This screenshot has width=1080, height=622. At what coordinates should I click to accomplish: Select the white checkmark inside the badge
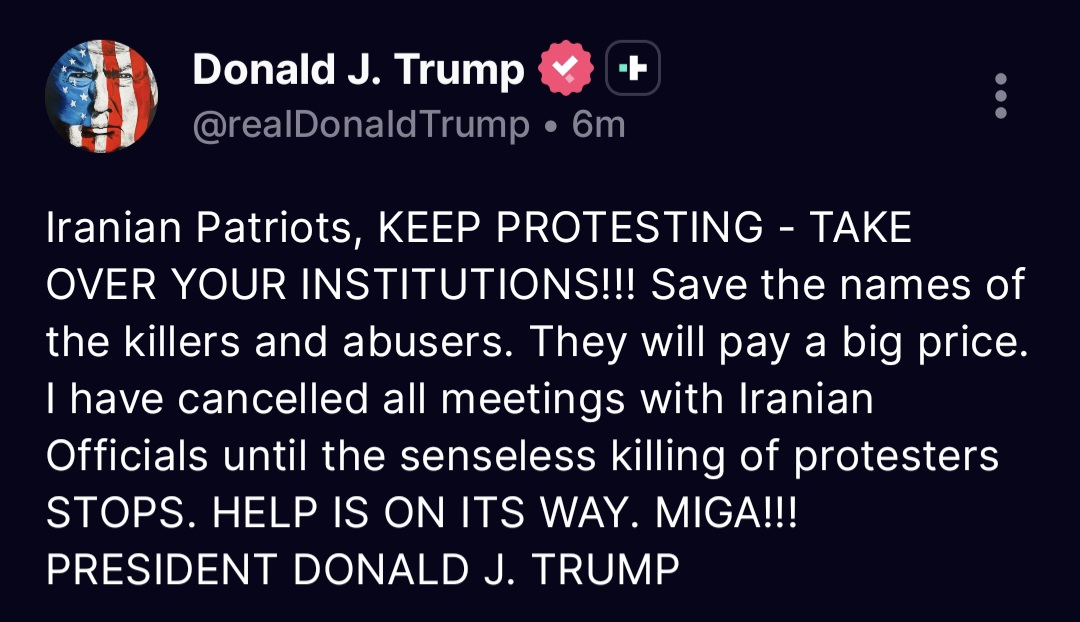click(566, 66)
